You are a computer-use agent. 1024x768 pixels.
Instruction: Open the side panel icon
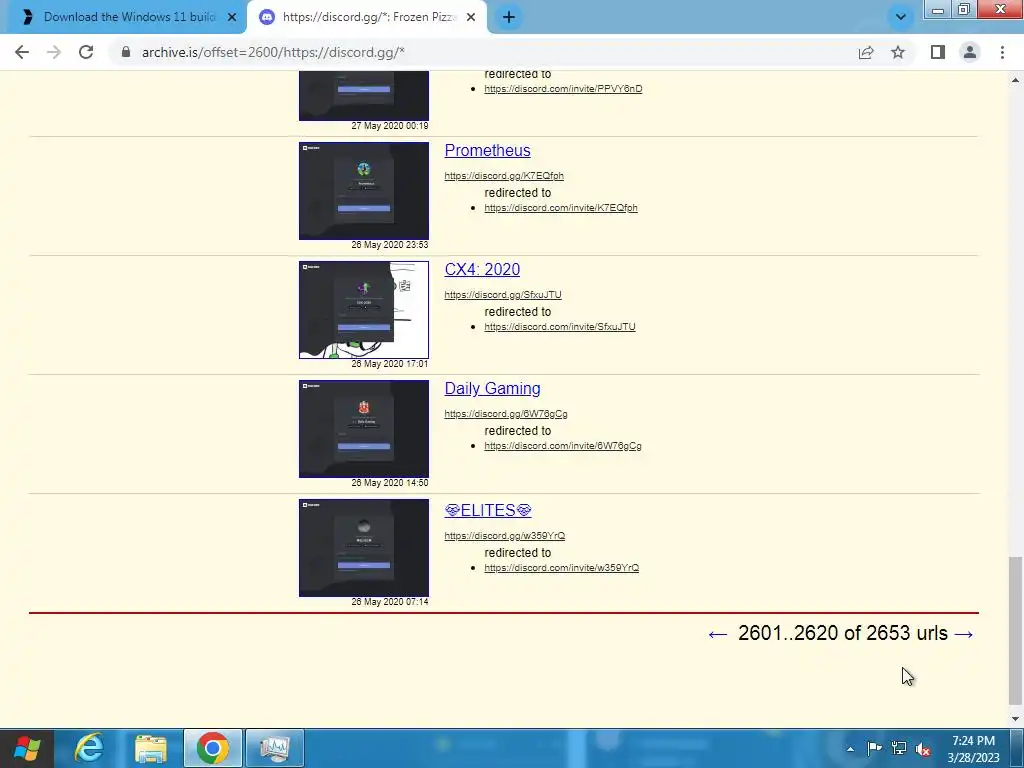(938, 52)
